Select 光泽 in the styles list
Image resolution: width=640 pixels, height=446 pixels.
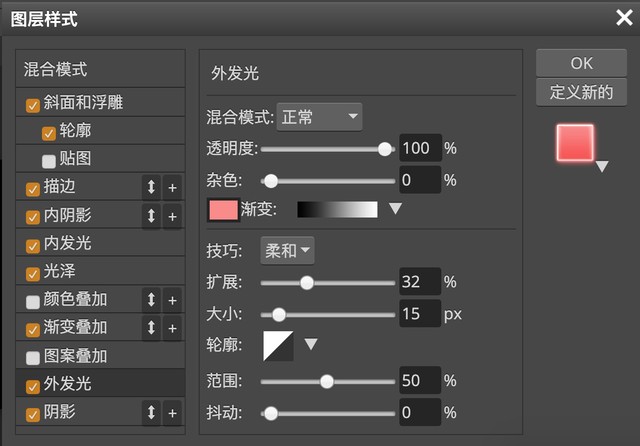[60, 272]
